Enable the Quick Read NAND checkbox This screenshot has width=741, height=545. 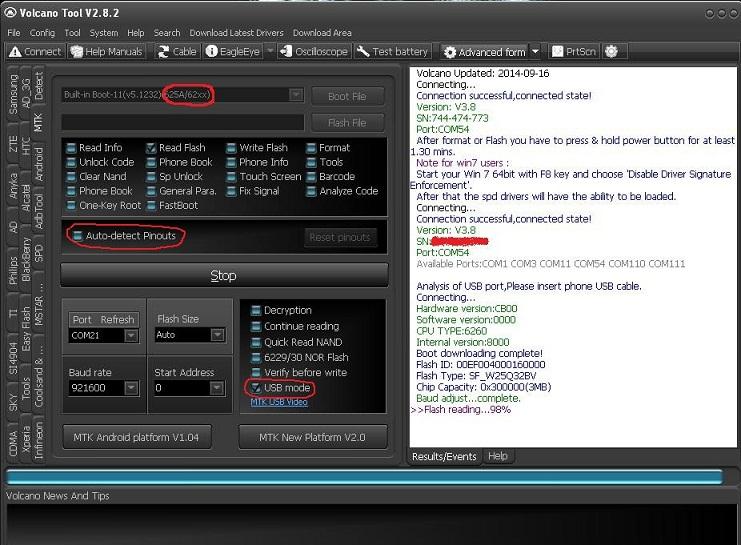(256, 342)
